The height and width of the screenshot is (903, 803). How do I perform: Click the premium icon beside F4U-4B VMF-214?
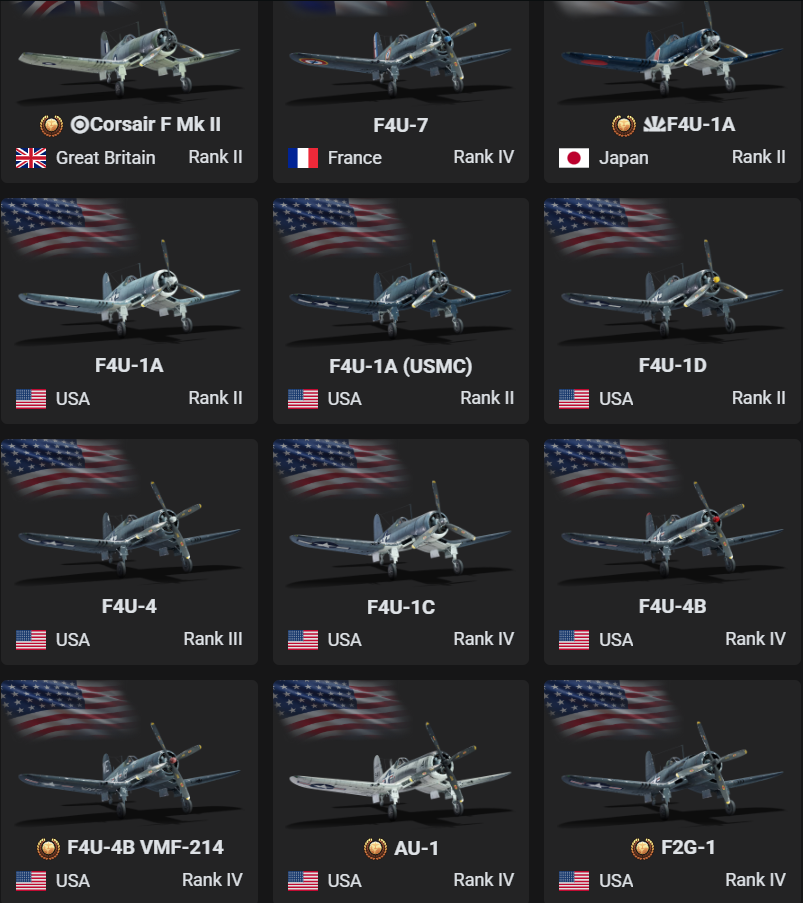[48, 848]
